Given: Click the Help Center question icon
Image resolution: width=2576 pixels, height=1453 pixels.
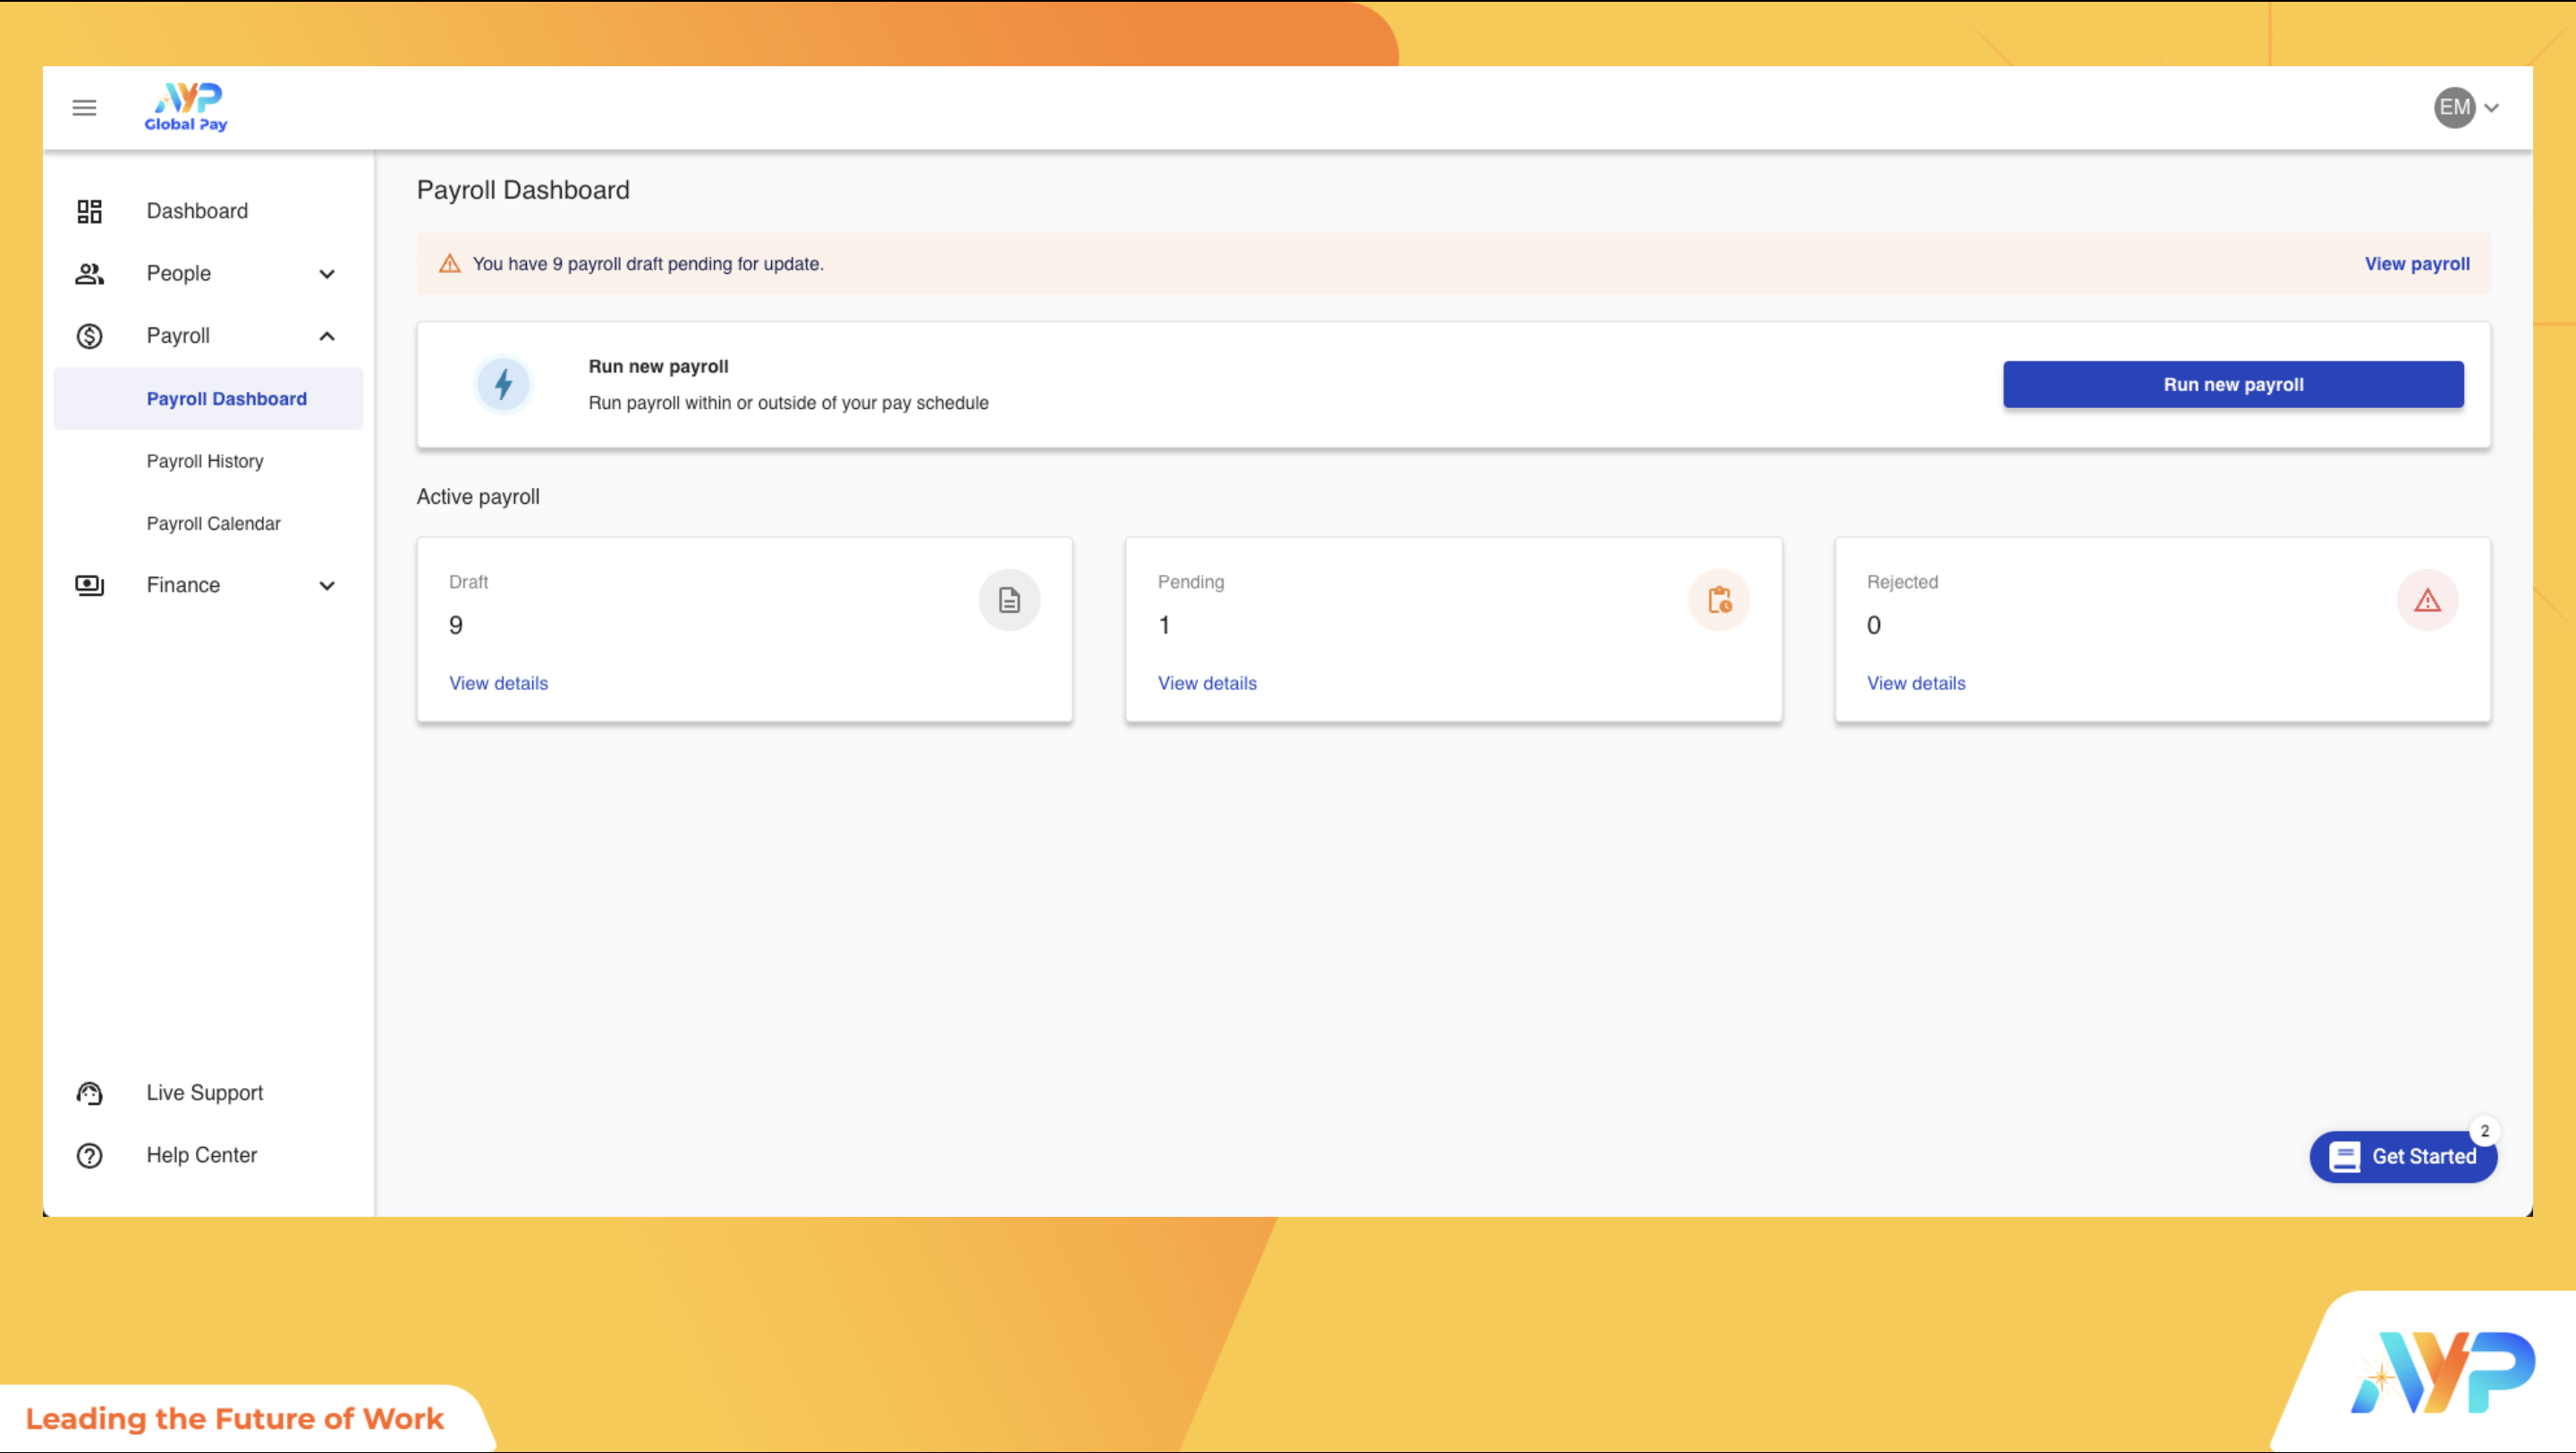Looking at the screenshot, I should click(x=89, y=1155).
